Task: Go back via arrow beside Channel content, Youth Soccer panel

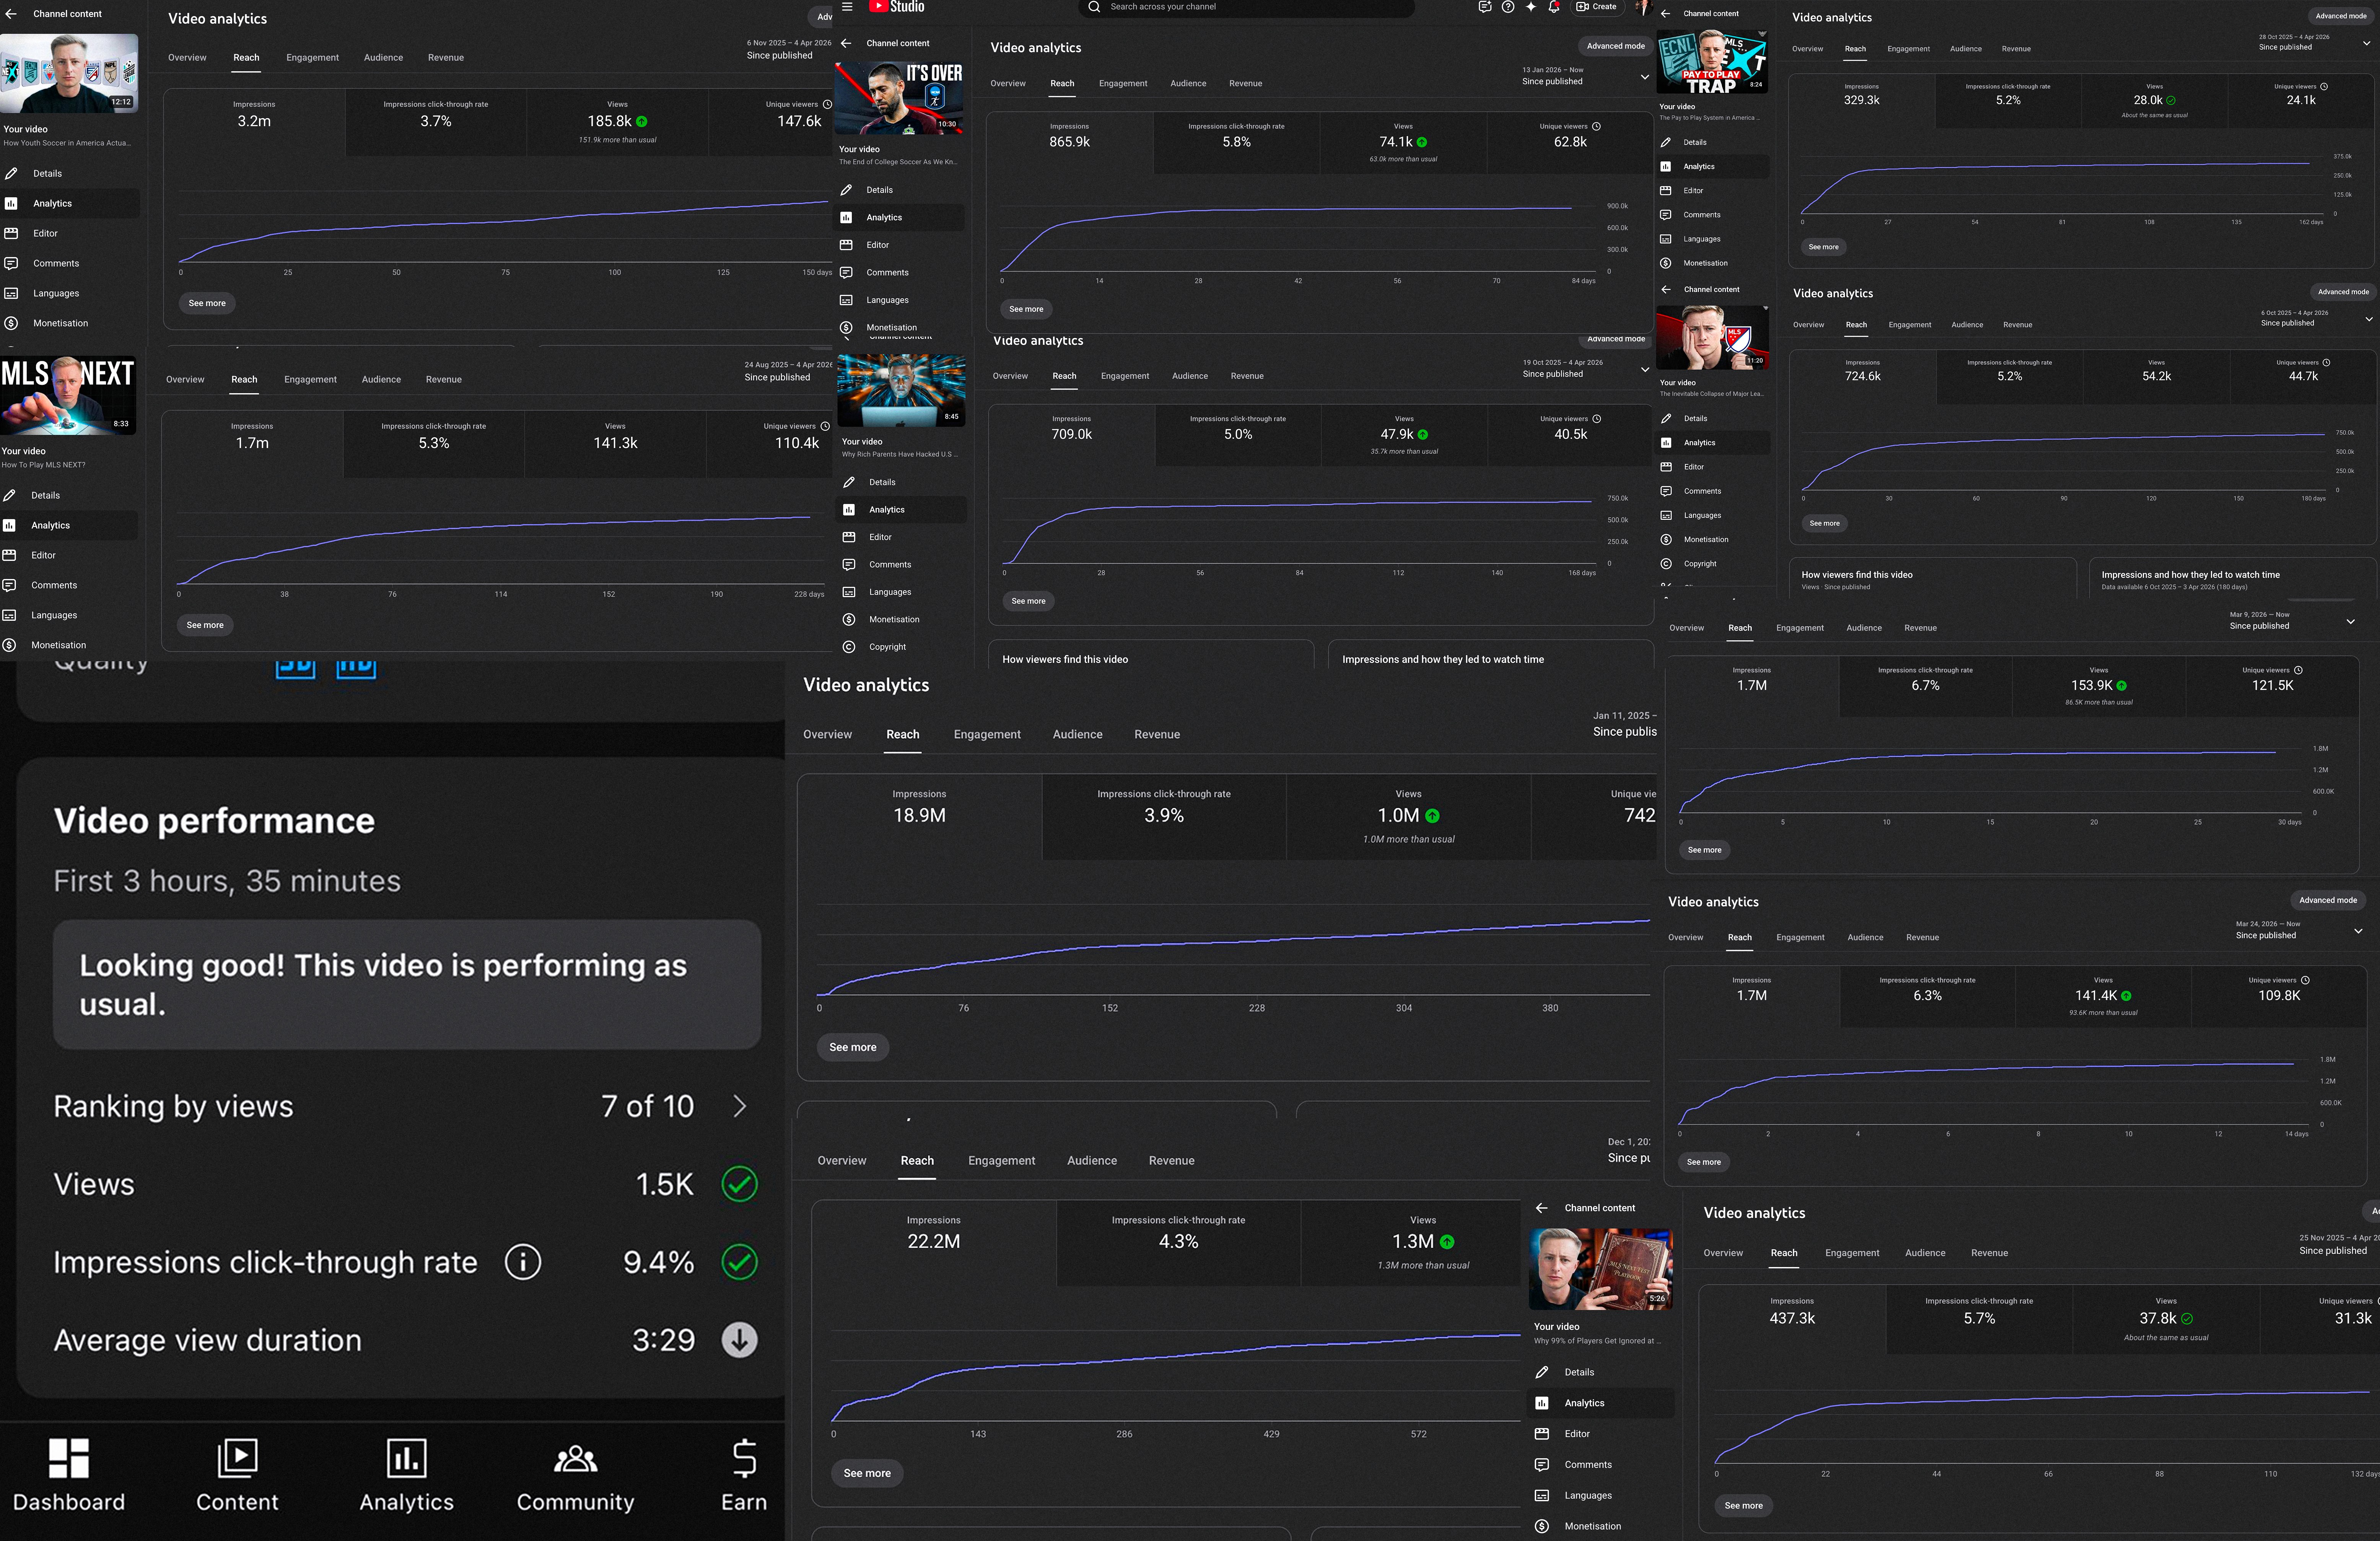Action: coord(11,14)
